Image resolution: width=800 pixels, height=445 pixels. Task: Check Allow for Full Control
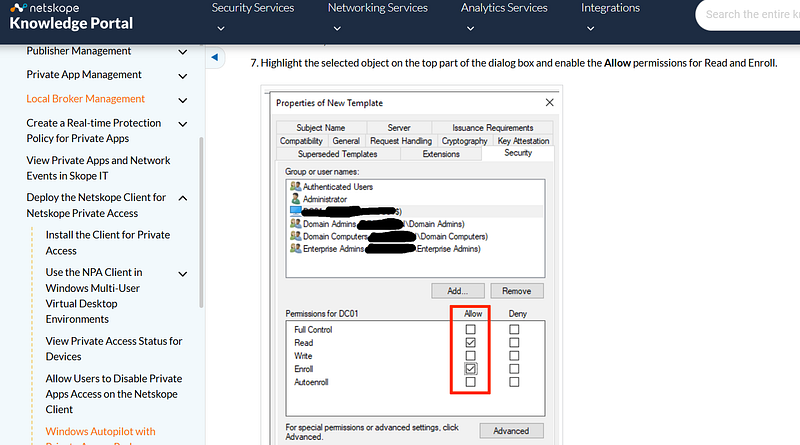pos(470,329)
